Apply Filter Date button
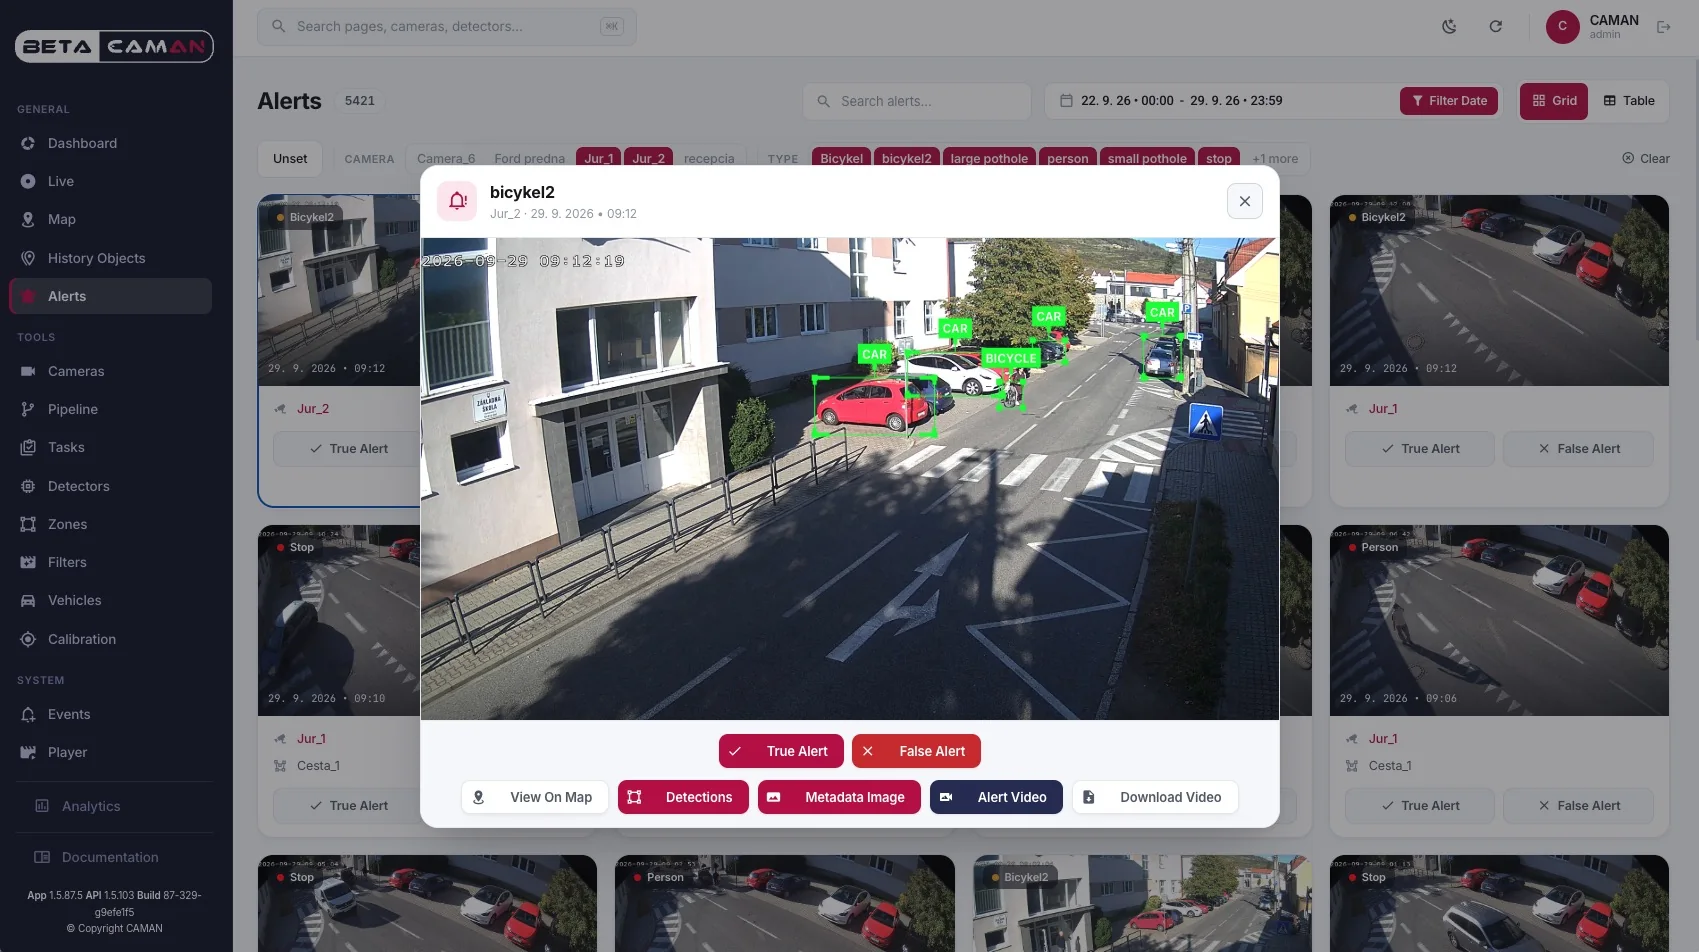Viewport: 1699px width, 952px height. [1449, 101]
